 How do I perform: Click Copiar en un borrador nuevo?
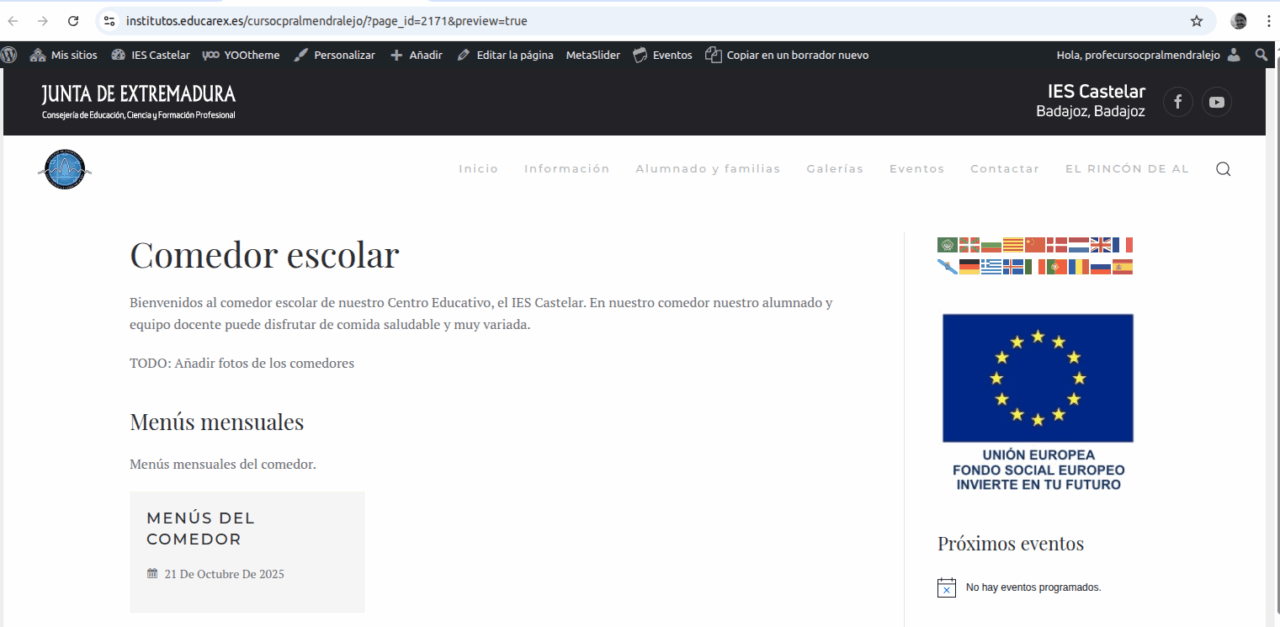(787, 55)
